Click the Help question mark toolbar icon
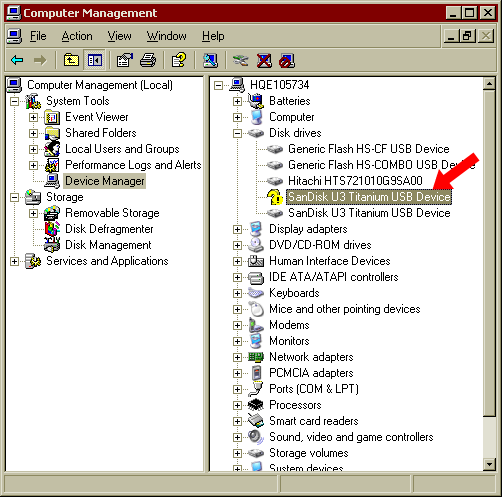502x497 pixels. 179,60
